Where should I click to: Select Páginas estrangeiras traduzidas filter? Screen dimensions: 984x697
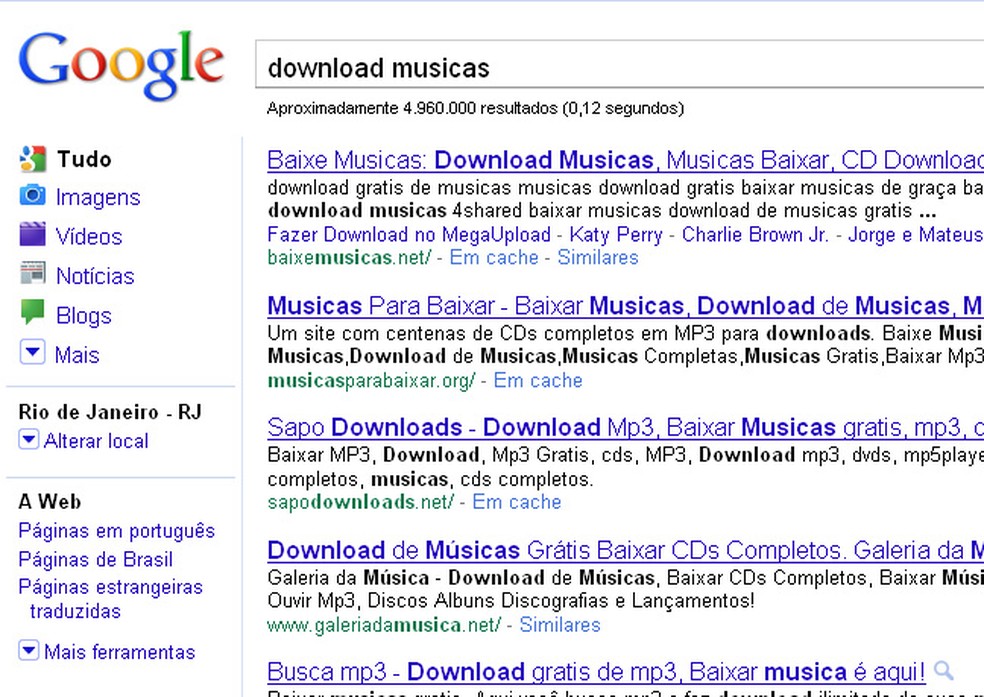click(110, 599)
